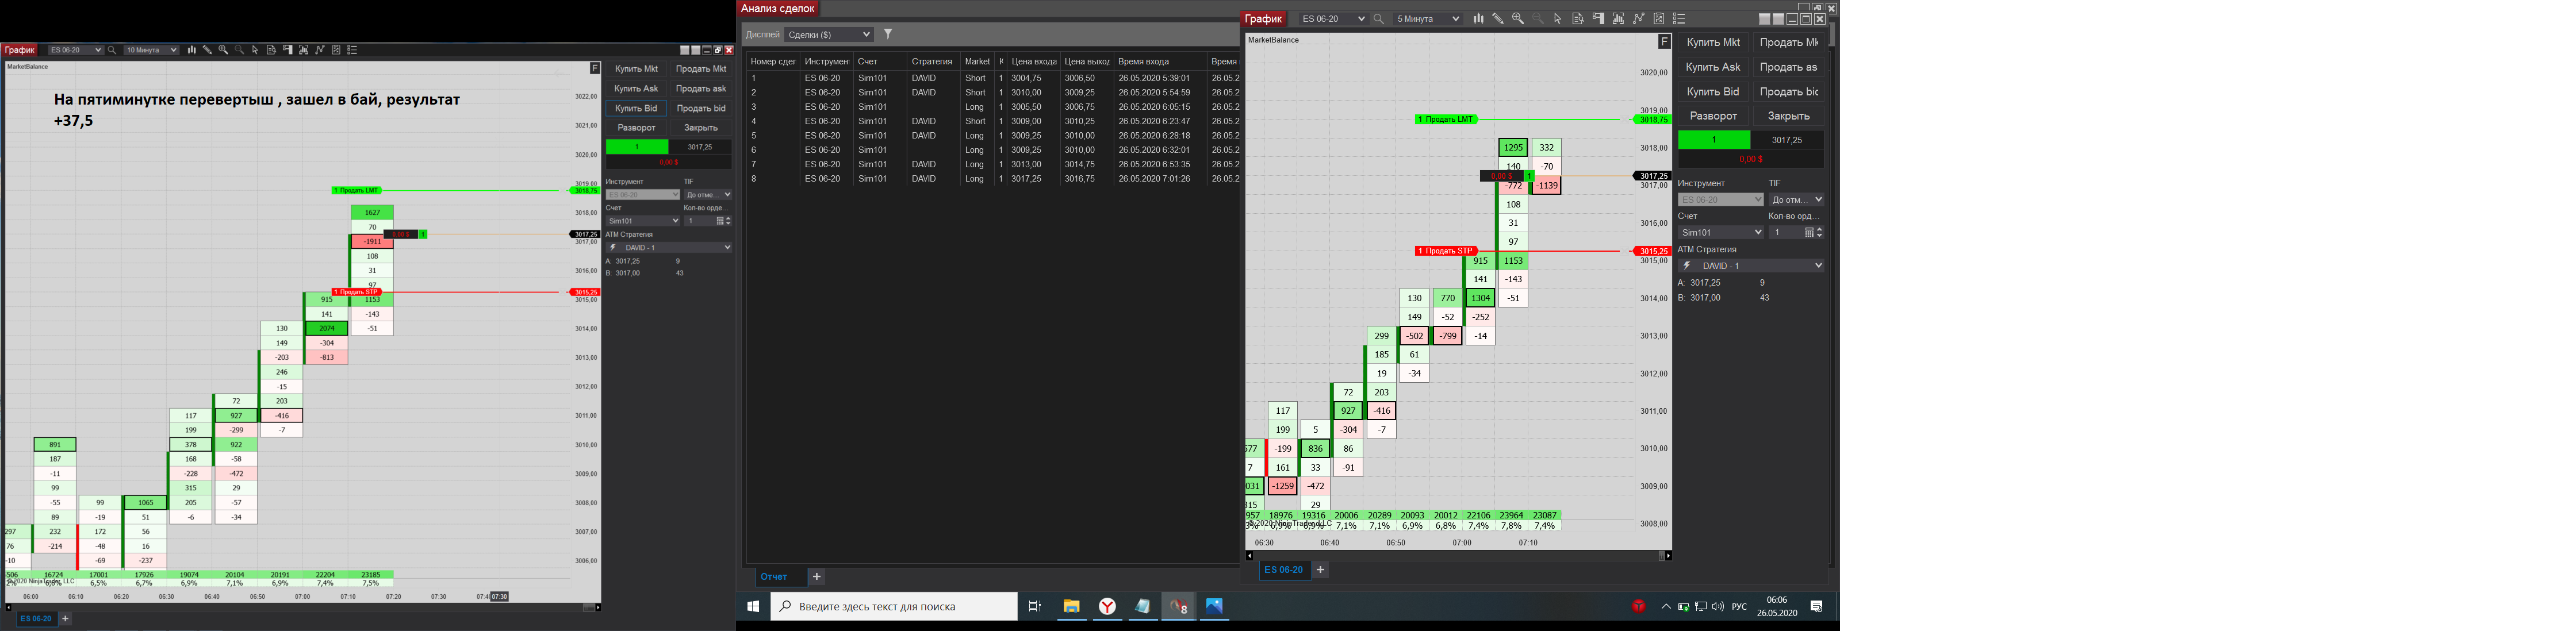The image size is (2576, 631).
Task: Click the filter funnel icon in Анализ сделок
Action: 888,34
